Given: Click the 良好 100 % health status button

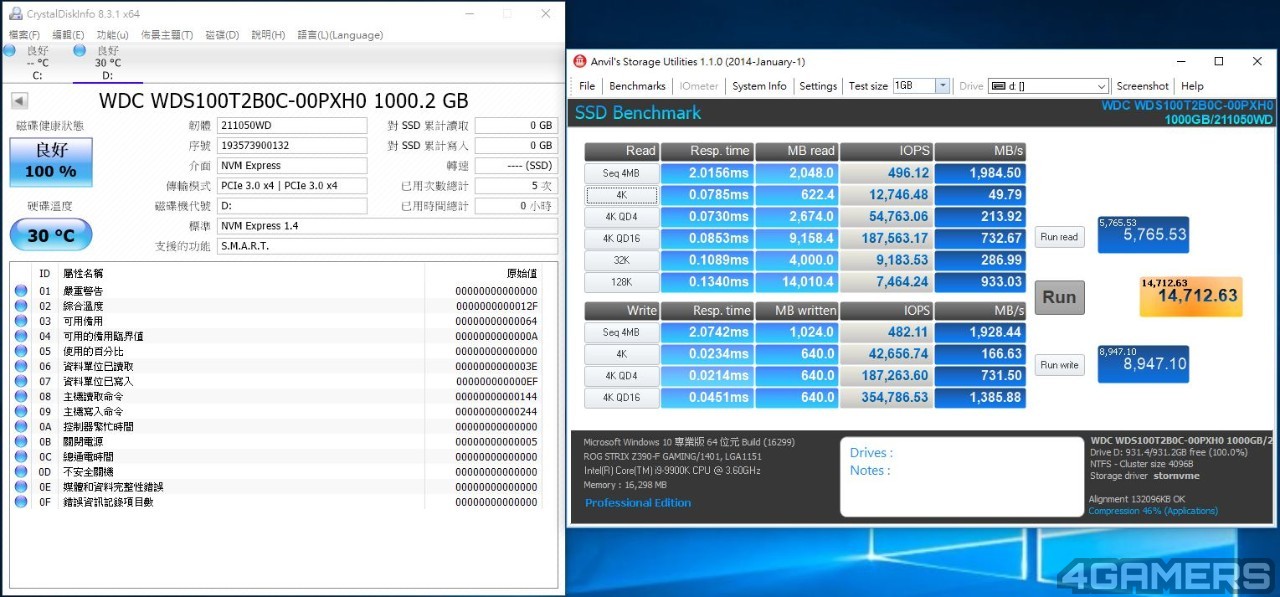Looking at the screenshot, I should coord(51,161).
